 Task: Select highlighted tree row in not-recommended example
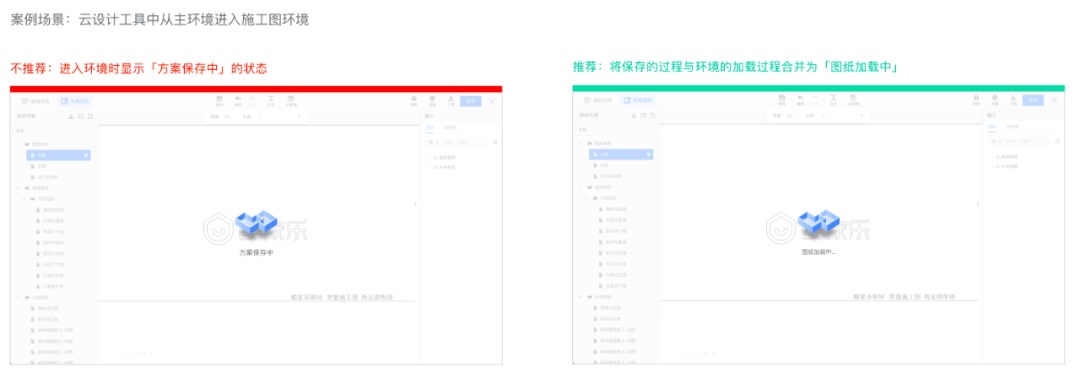click(59, 156)
